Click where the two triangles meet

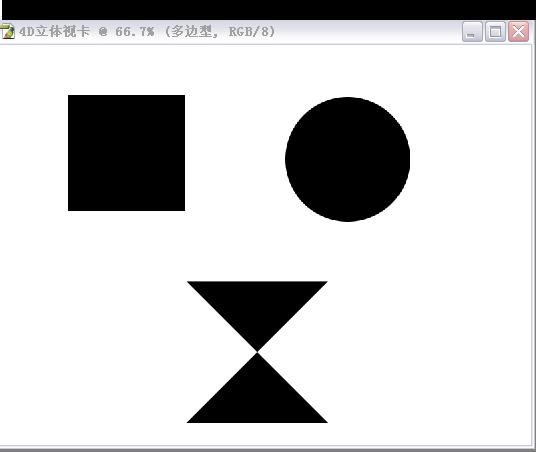pyautogui.click(x=257, y=352)
